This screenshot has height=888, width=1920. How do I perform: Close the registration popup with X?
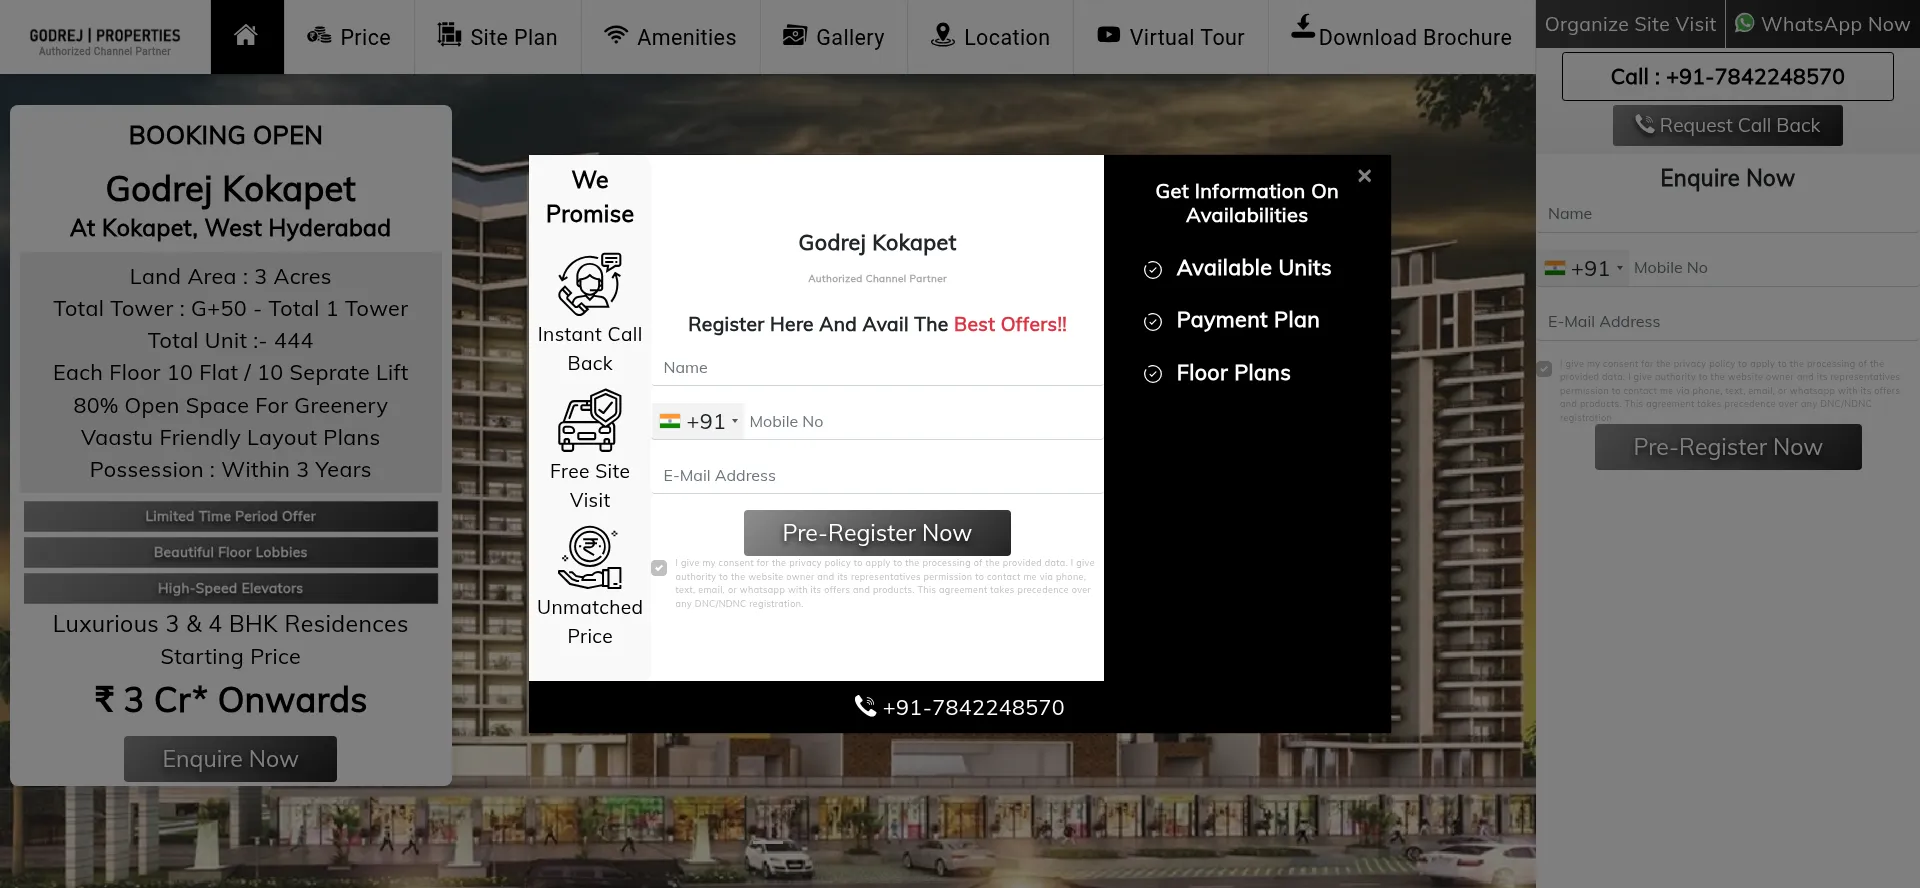click(x=1364, y=176)
